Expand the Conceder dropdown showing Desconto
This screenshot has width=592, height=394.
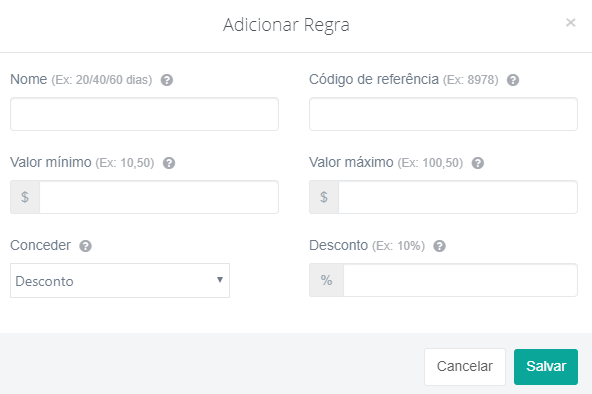click(120, 280)
